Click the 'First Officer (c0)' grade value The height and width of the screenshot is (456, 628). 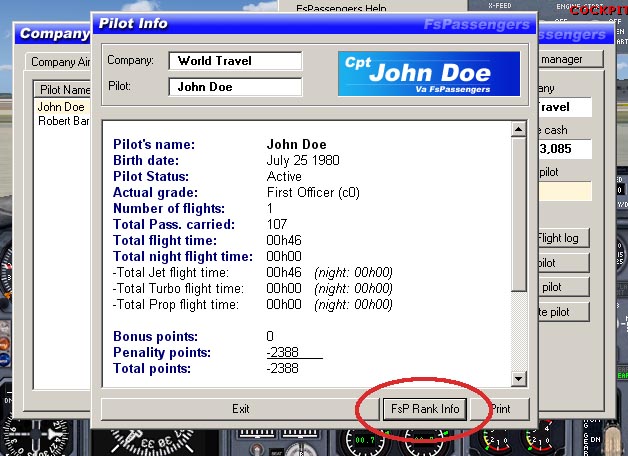pyautogui.click(x=313, y=193)
